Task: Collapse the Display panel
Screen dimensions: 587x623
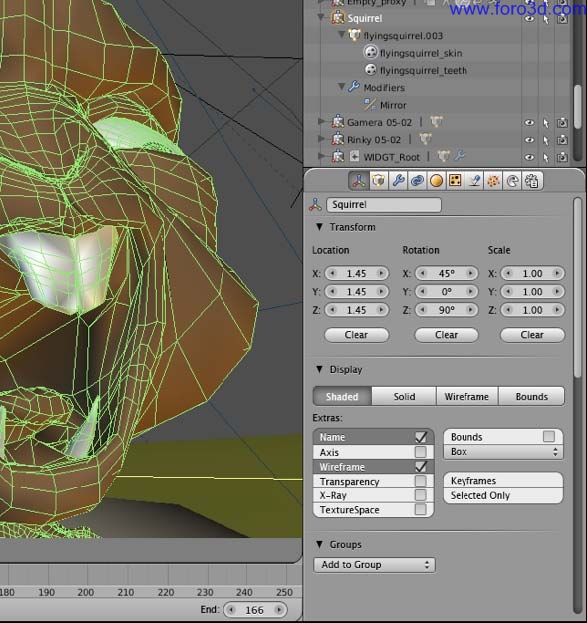Action: [x=319, y=369]
